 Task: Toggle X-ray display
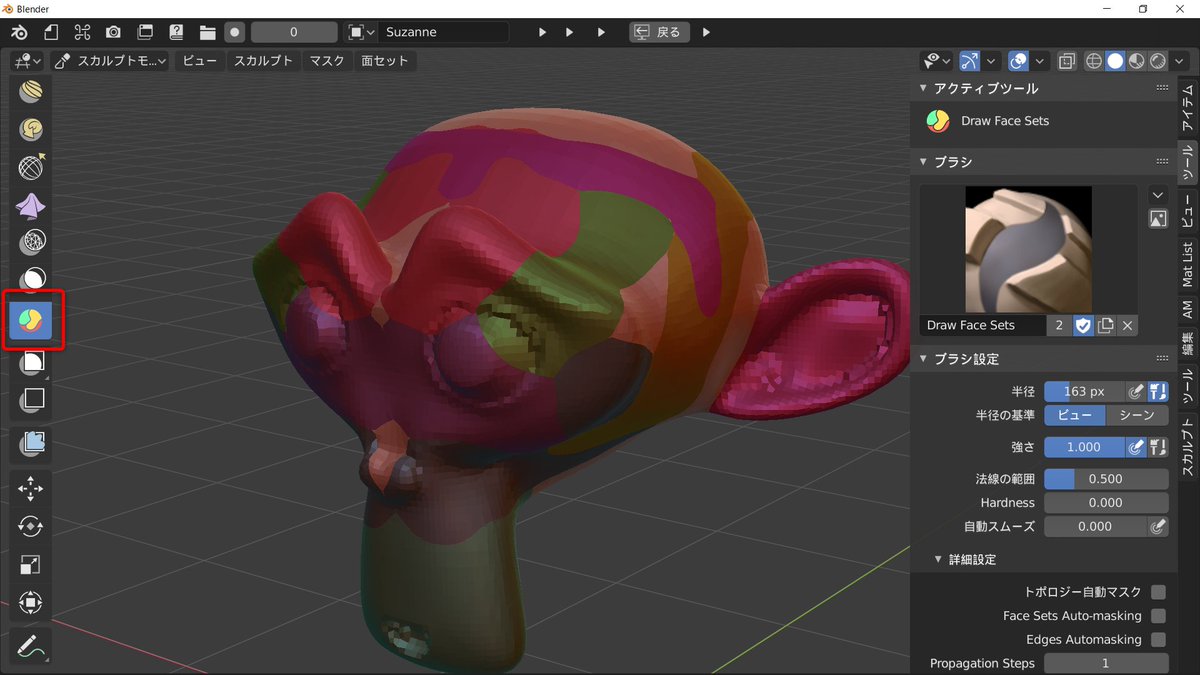pyautogui.click(x=1067, y=61)
